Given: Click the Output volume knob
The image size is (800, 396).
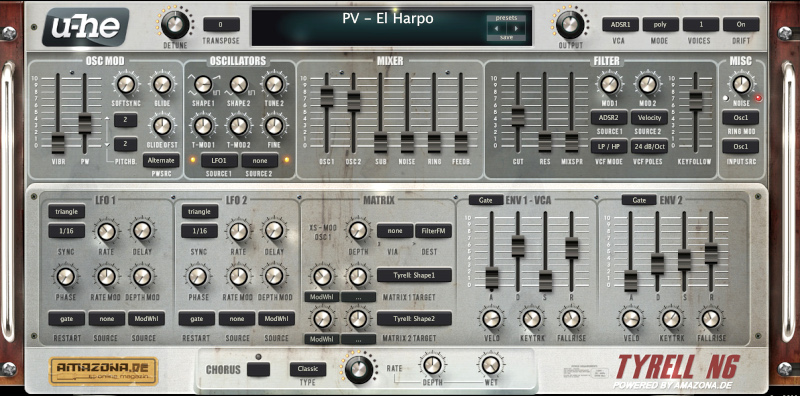Looking at the screenshot, I should 570,24.
